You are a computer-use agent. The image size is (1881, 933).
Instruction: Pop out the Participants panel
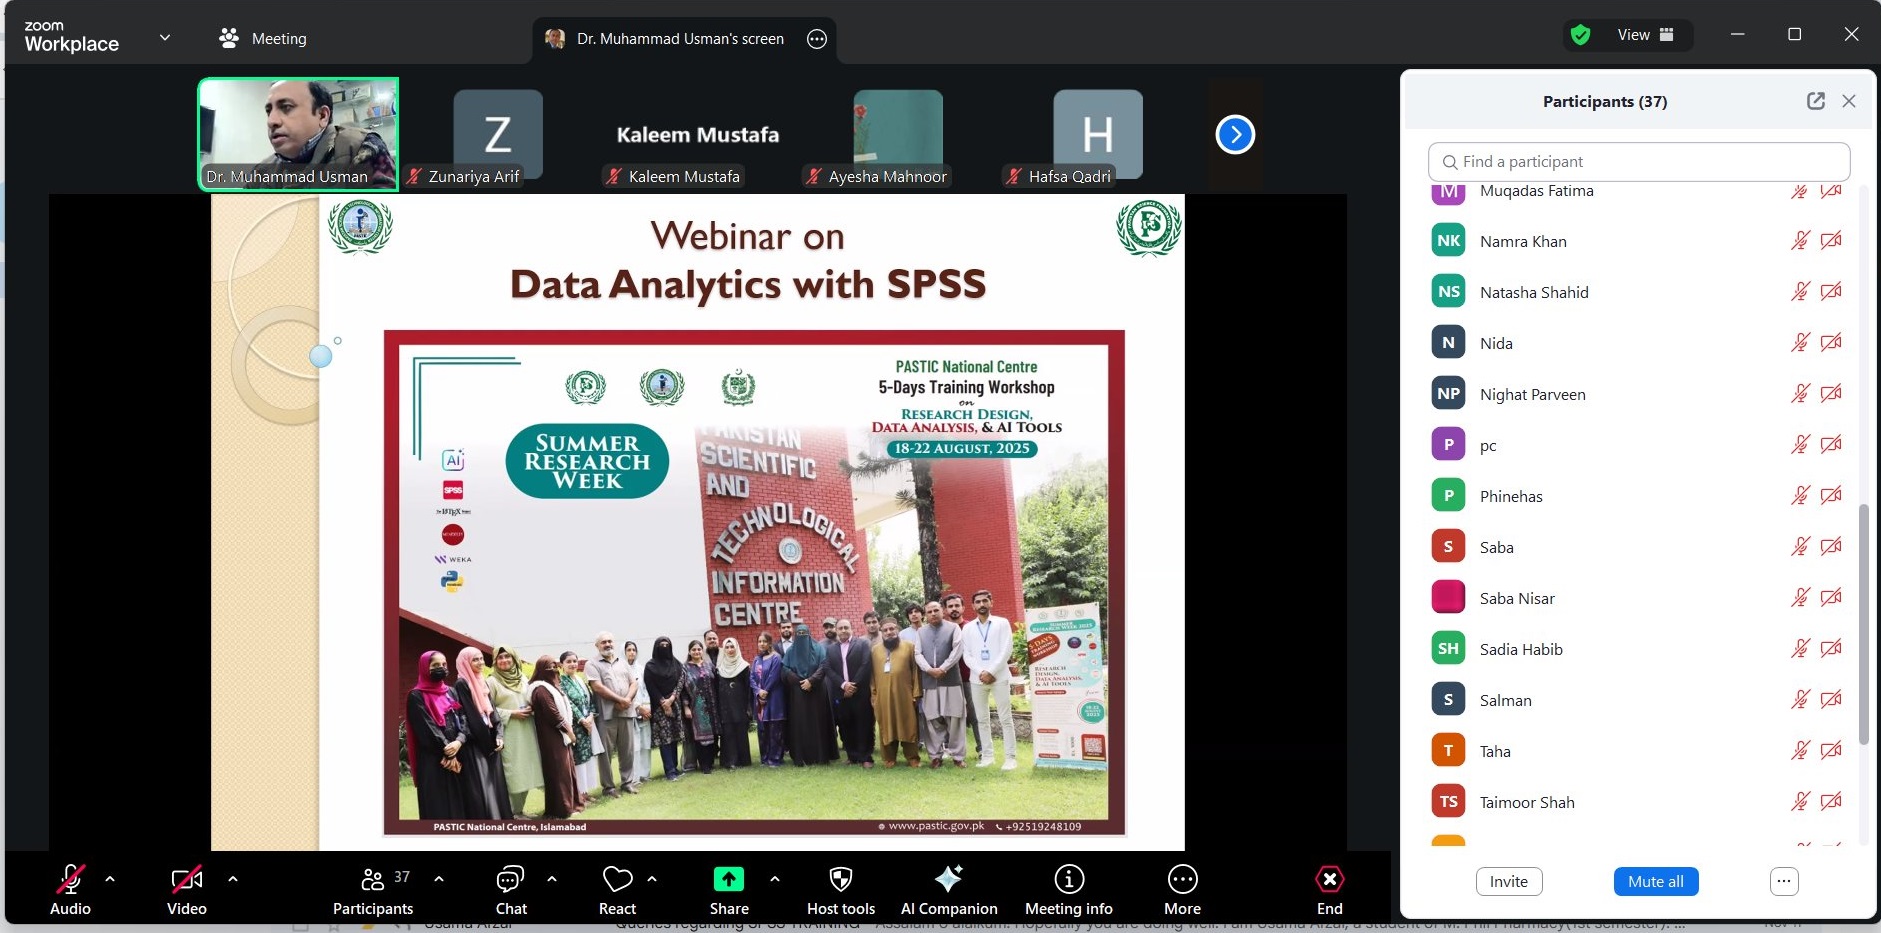pyautogui.click(x=1815, y=100)
